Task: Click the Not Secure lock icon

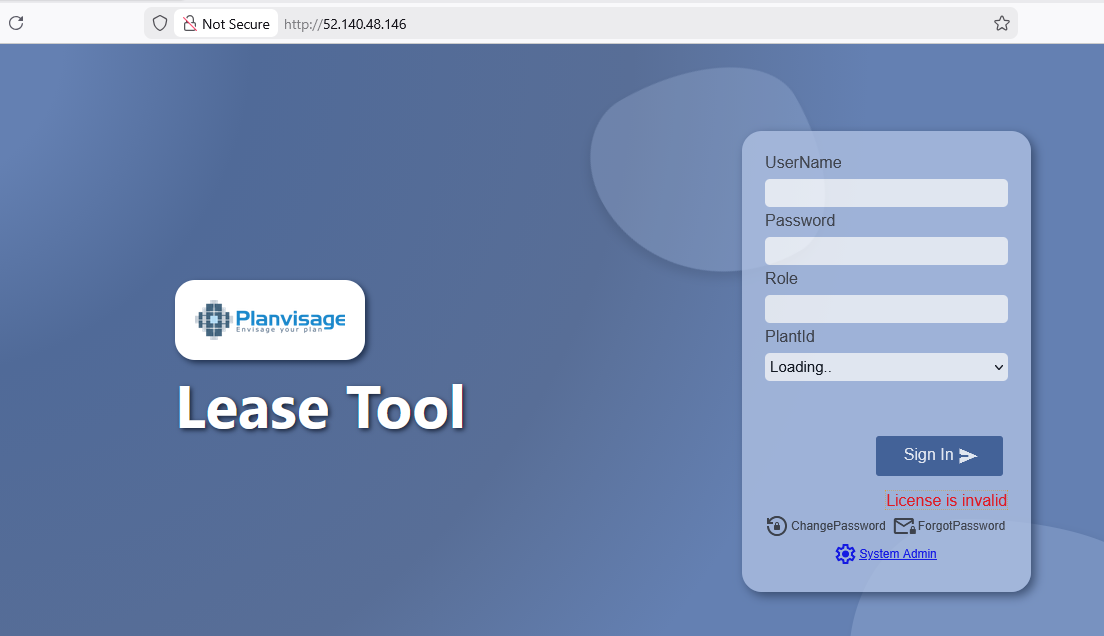Action: 190,23
